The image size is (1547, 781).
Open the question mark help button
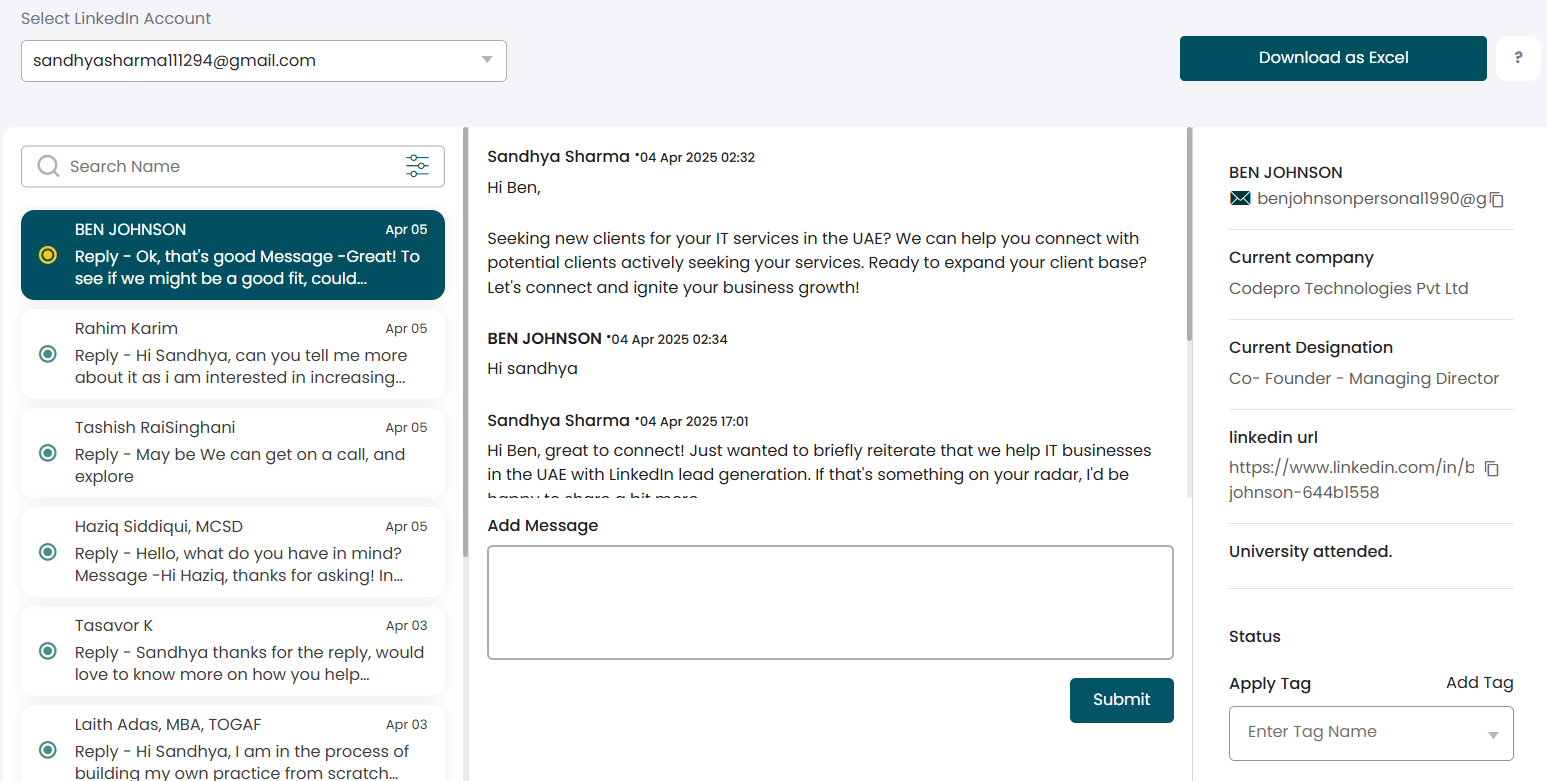click(1518, 58)
